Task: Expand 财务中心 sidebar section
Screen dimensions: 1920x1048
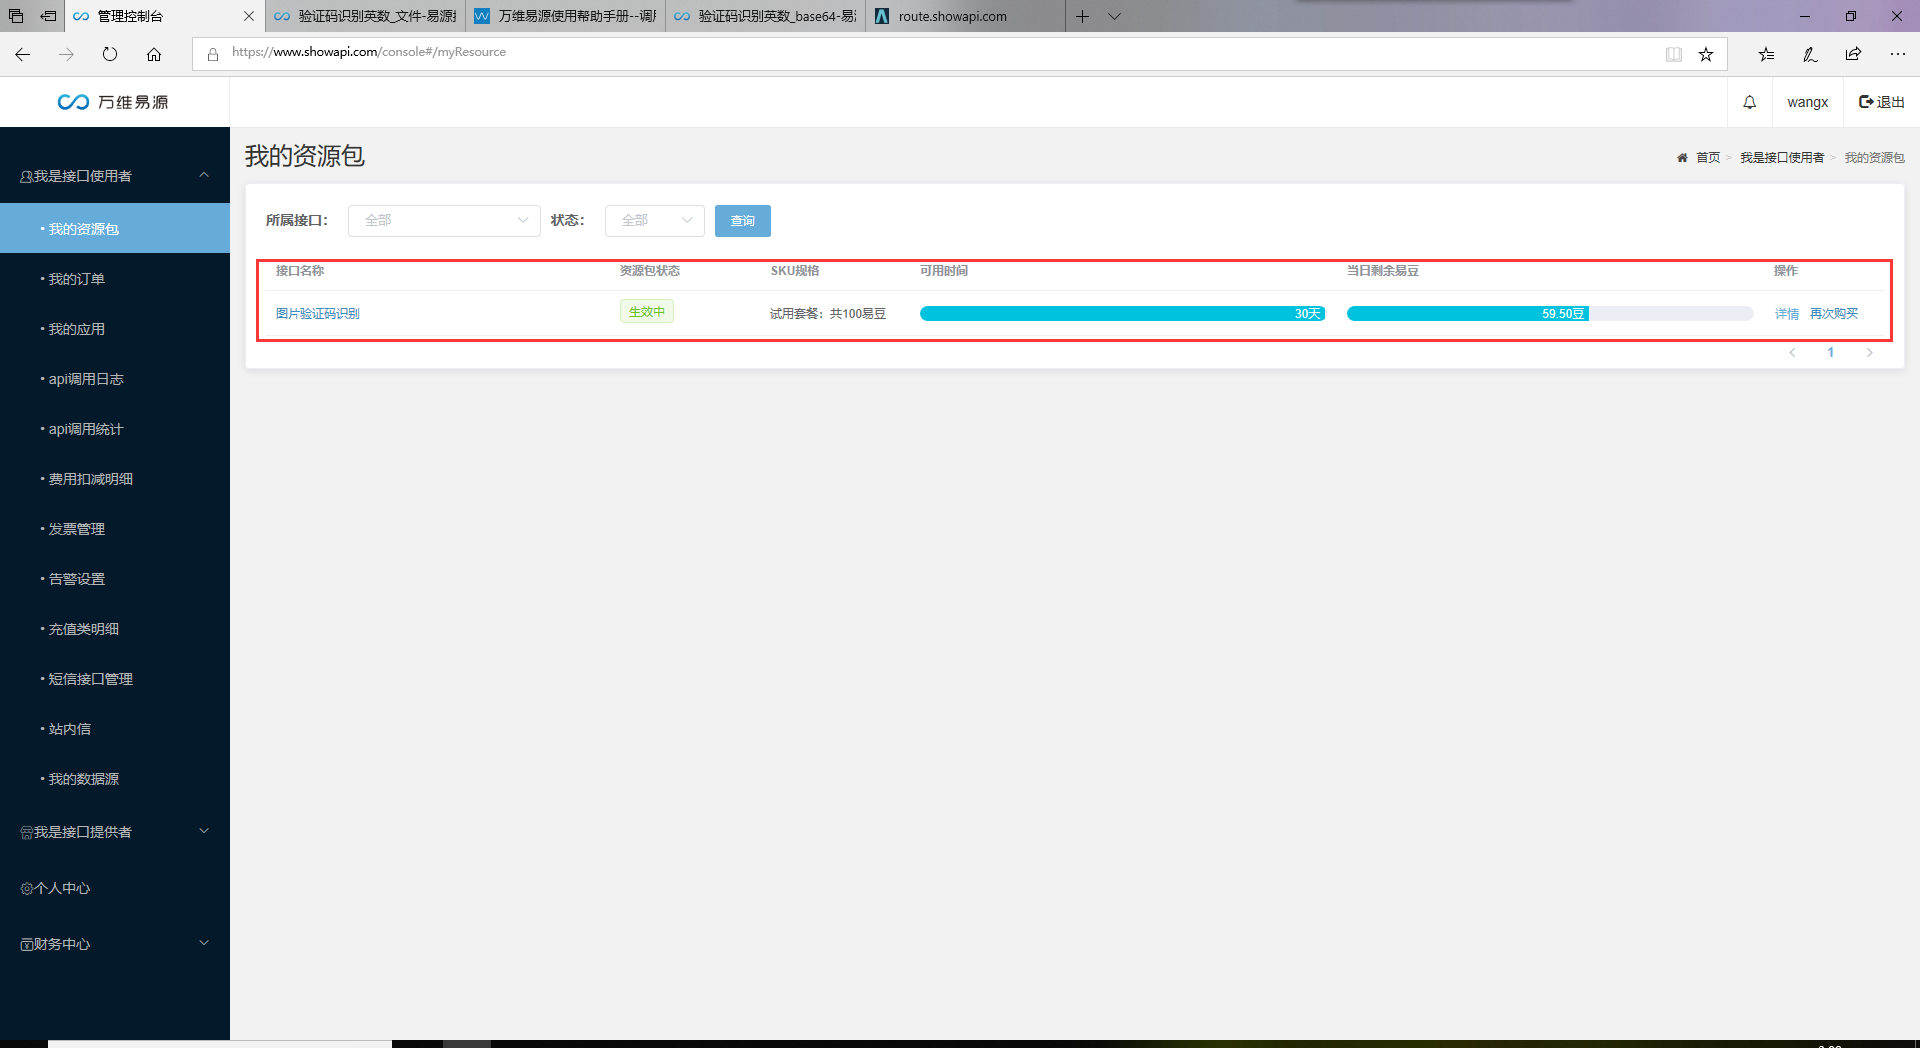Action: (115, 944)
